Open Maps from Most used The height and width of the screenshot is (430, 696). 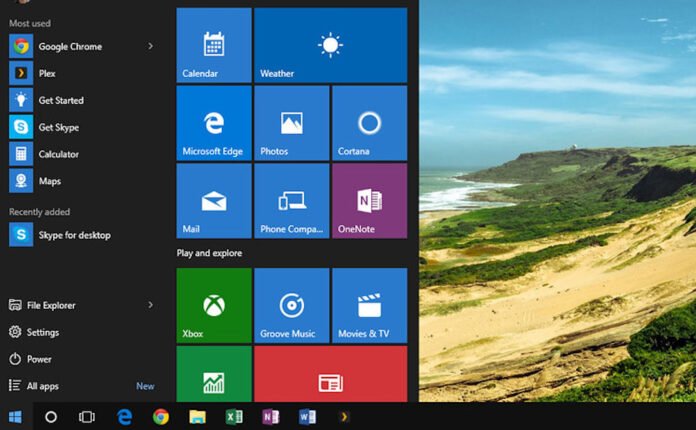tap(84, 181)
